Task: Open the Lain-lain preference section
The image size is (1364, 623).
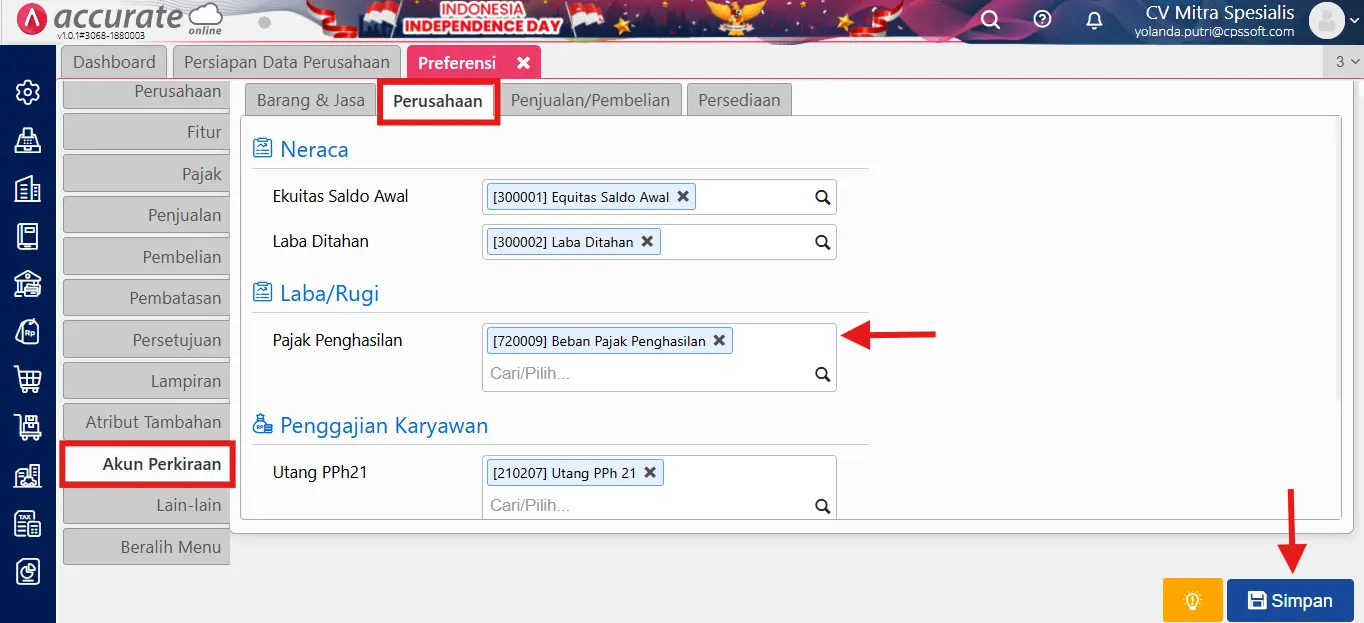Action: (146, 505)
